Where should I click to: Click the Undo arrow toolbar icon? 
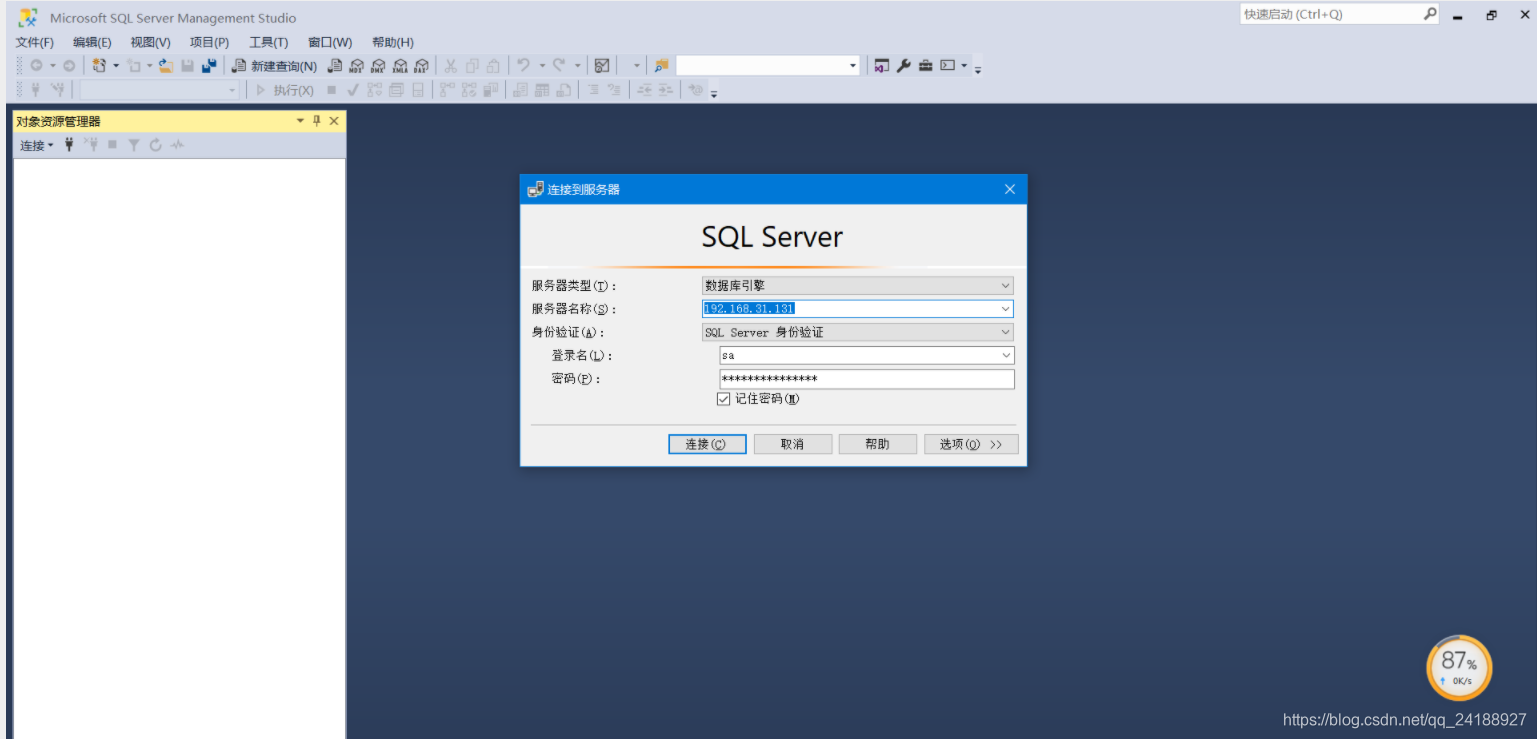pos(523,65)
